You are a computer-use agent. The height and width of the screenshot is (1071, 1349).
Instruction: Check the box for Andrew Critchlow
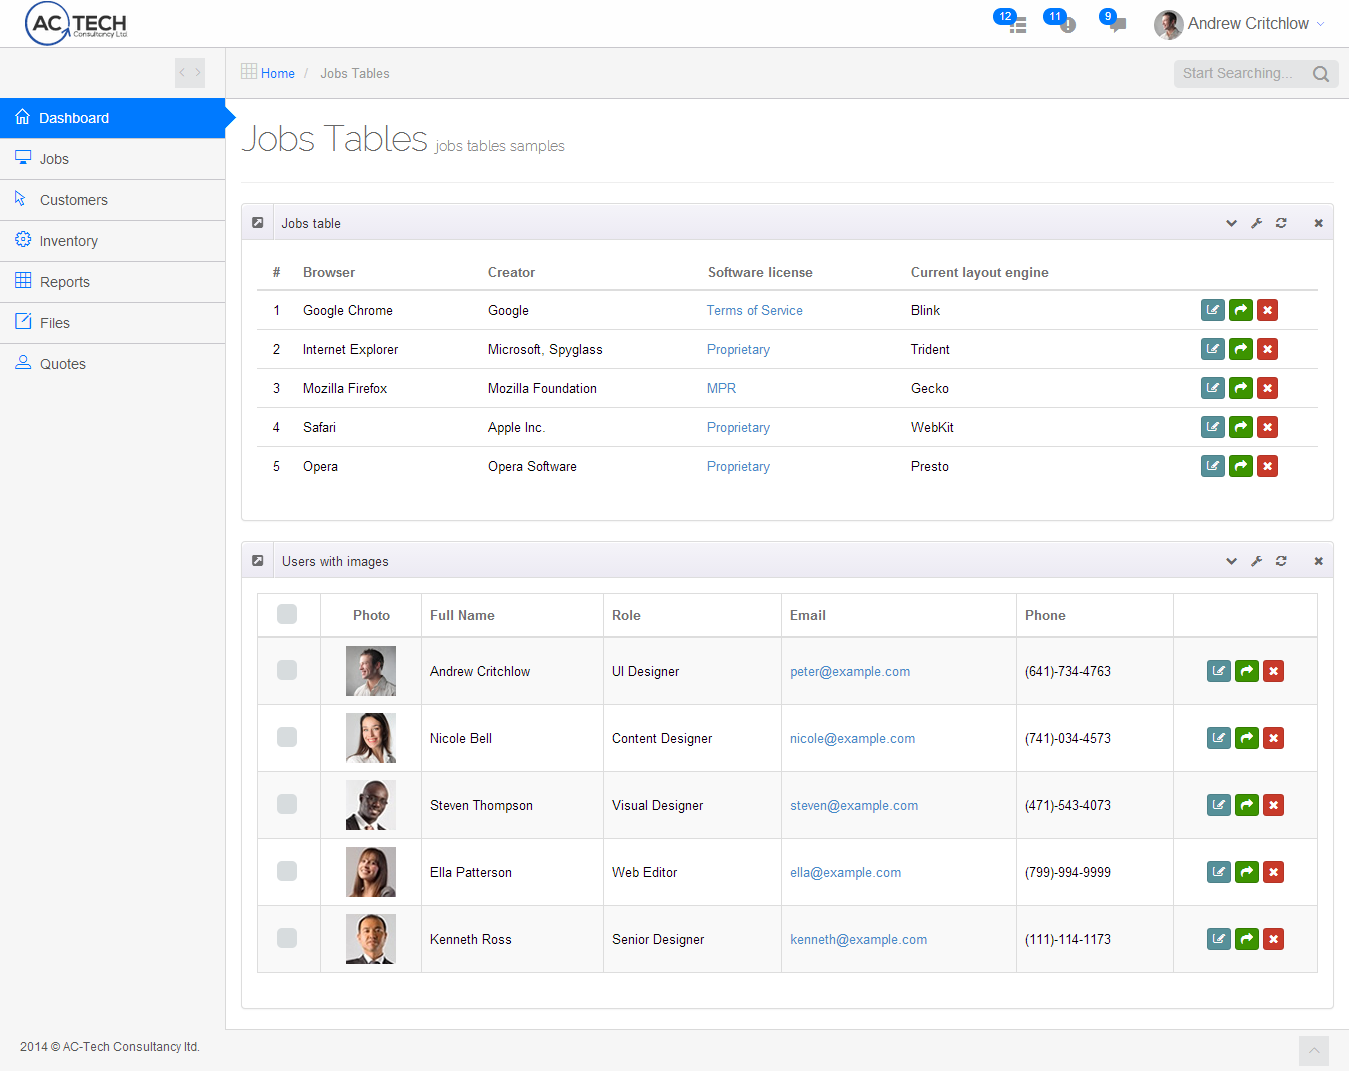pos(287,670)
